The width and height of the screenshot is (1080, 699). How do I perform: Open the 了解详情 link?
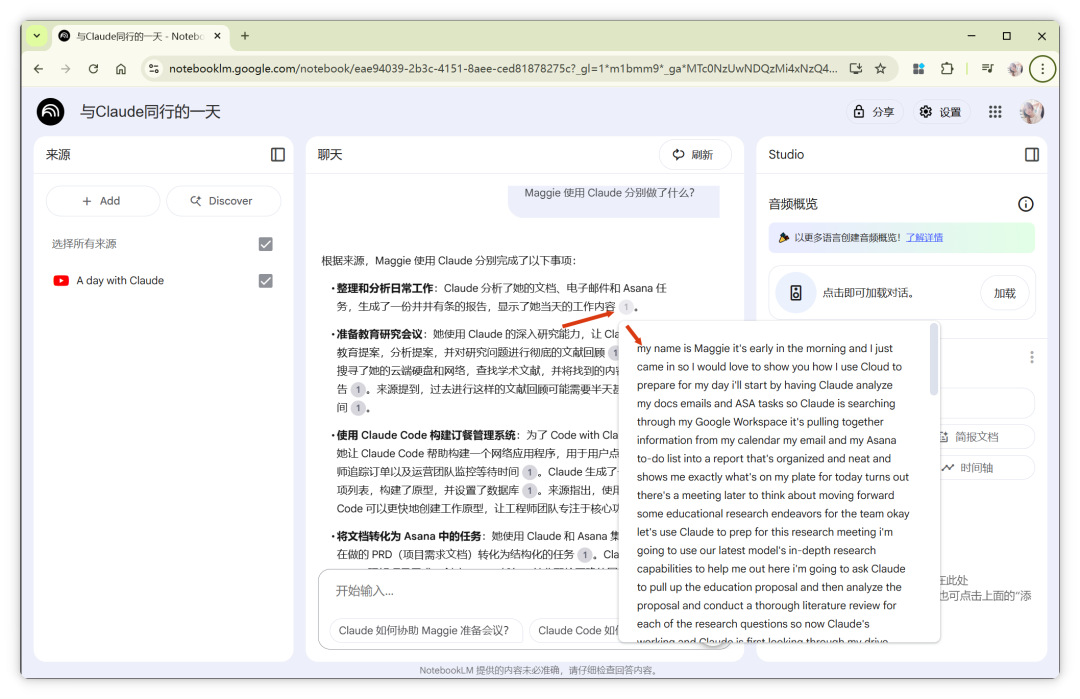pyautogui.click(x=924, y=238)
